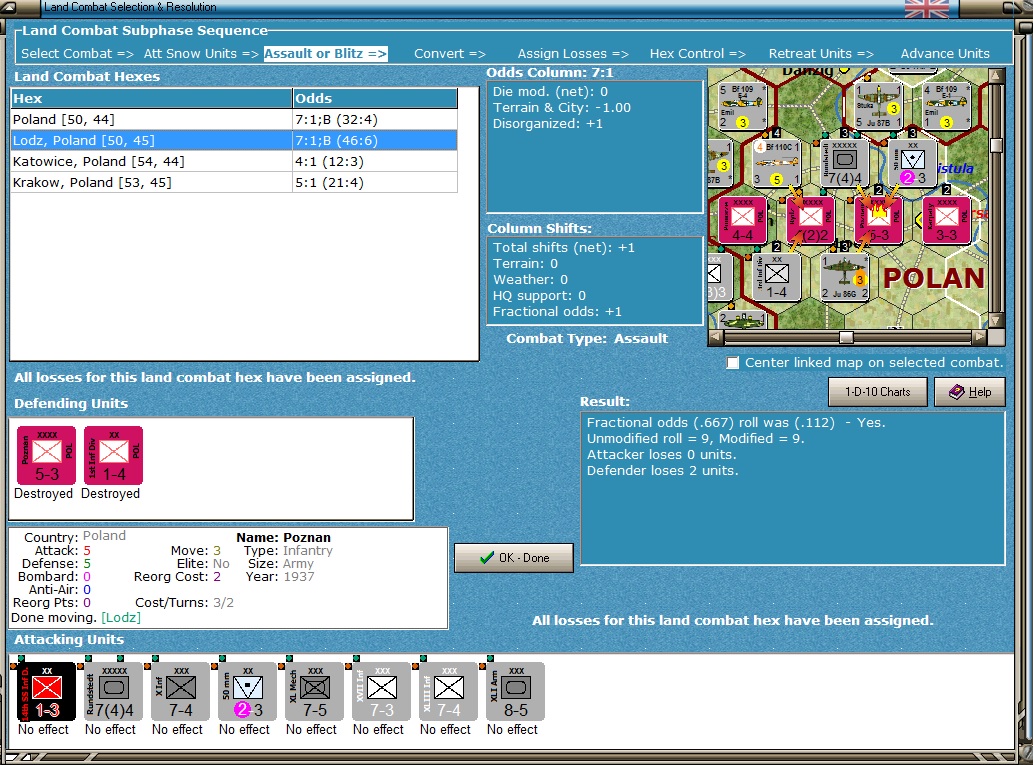Select the XVII Inf 7-3 attacking unit
This screenshot has height=765, width=1033.
(x=382, y=692)
